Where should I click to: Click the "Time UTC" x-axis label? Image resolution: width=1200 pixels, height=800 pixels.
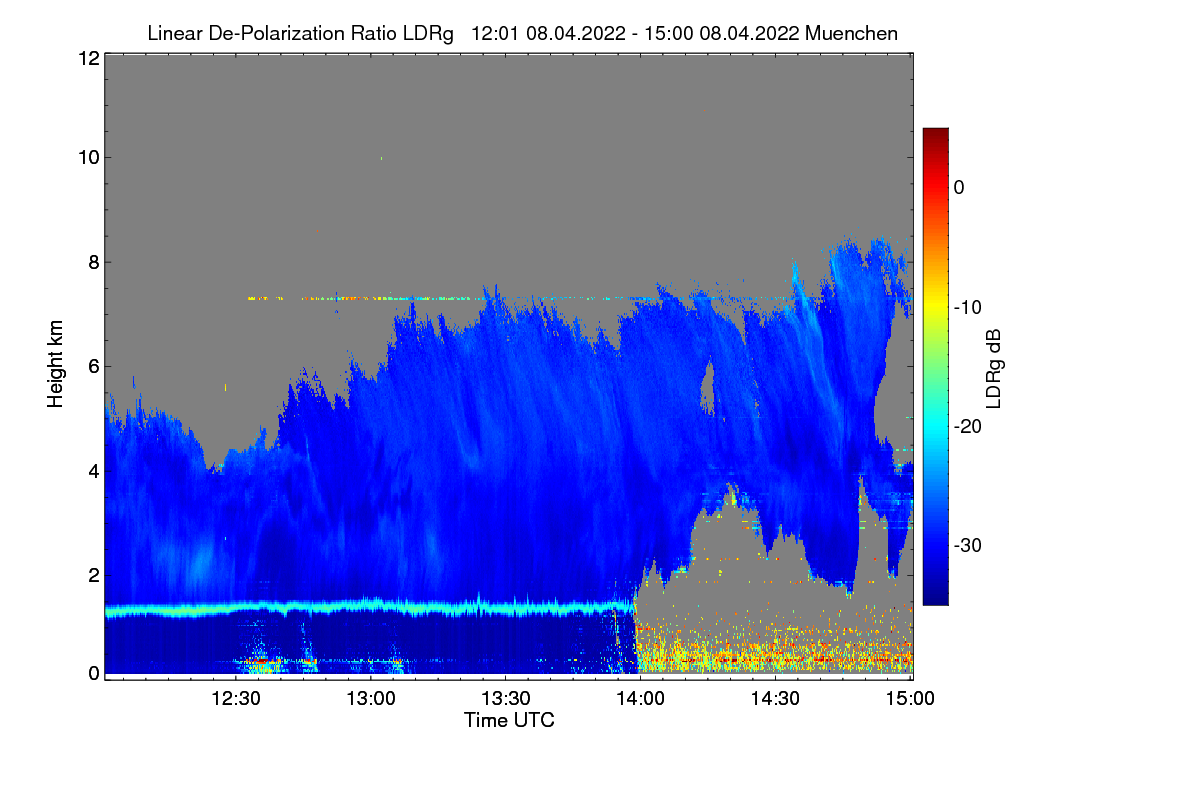509,720
